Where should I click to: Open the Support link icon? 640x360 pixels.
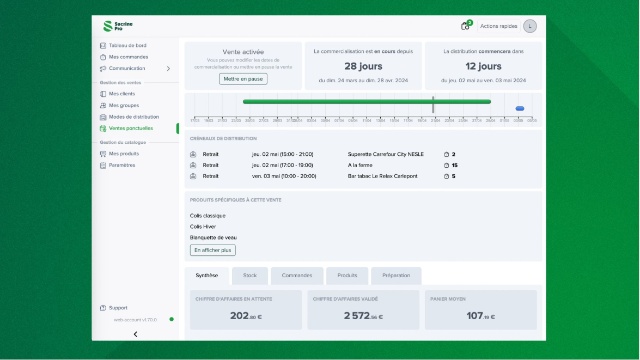coord(103,308)
